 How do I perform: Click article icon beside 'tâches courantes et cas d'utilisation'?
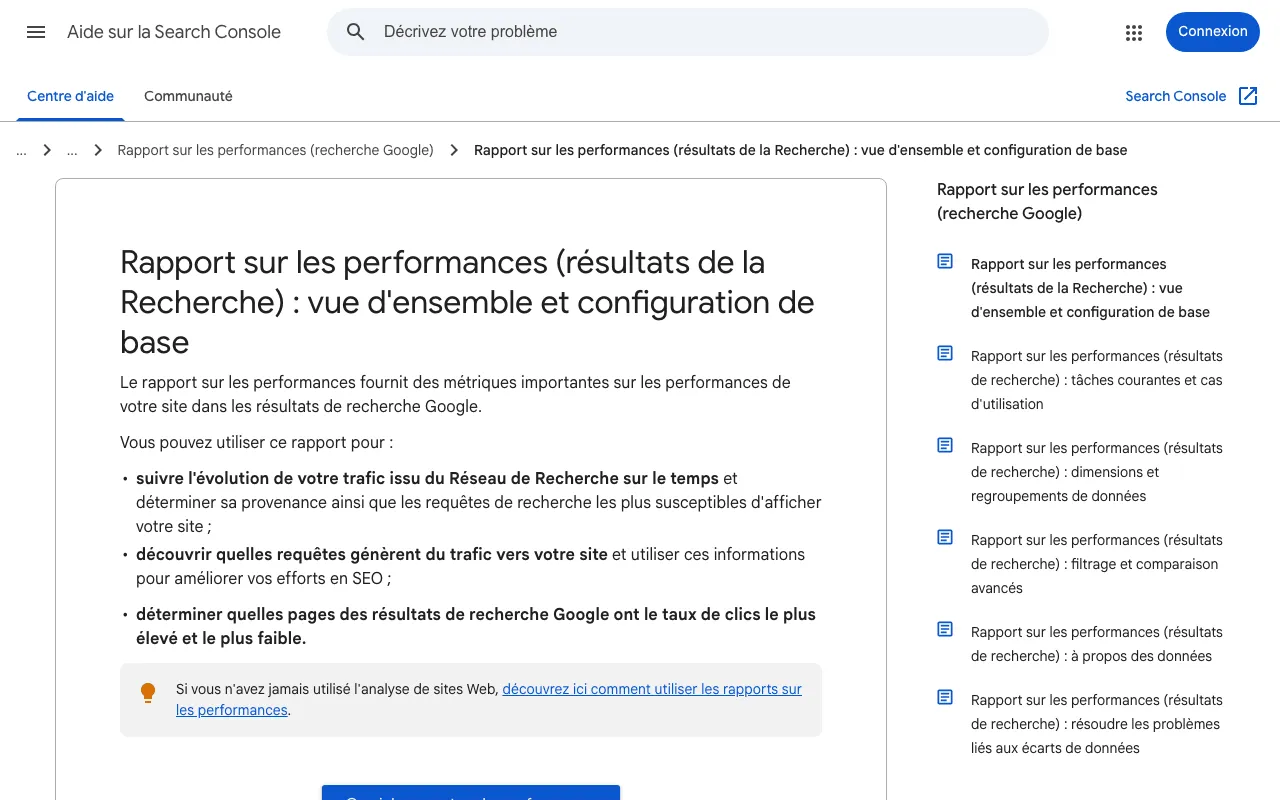945,353
